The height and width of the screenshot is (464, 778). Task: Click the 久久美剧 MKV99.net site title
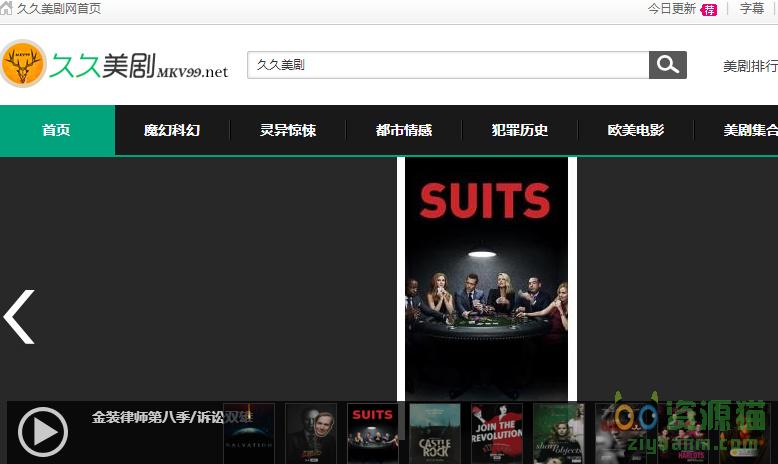click(139, 66)
